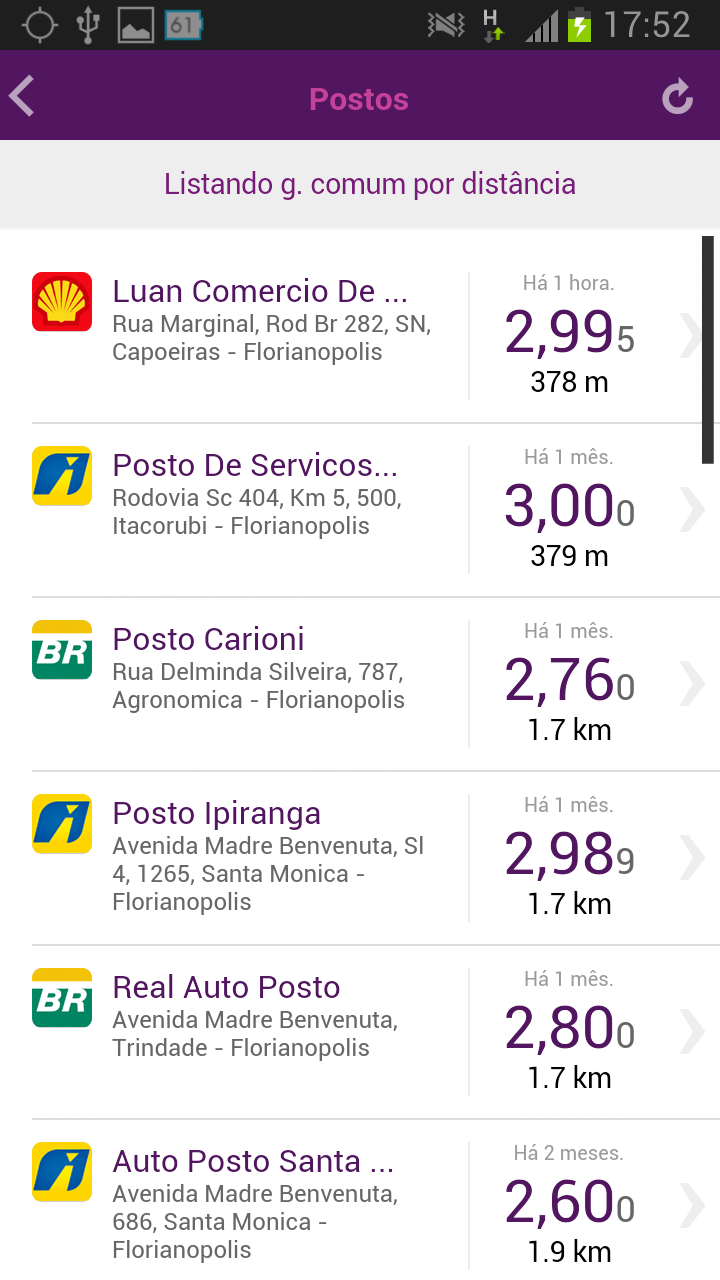Tap Ipiranga logo beside Posto De Servicos

click(x=62, y=475)
